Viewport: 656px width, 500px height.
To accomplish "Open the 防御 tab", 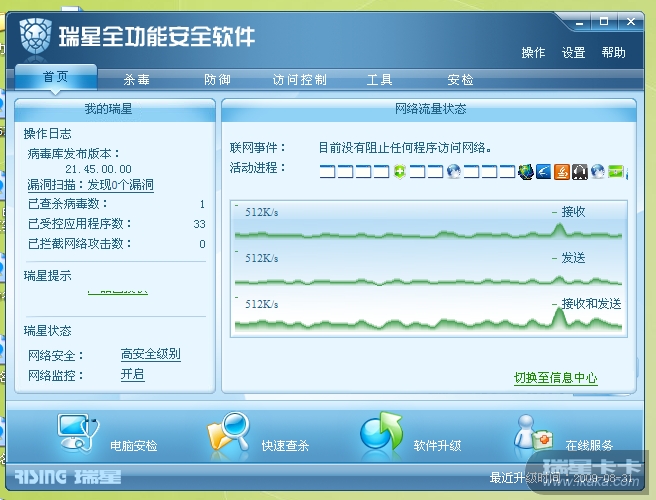I will tap(217, 79).
